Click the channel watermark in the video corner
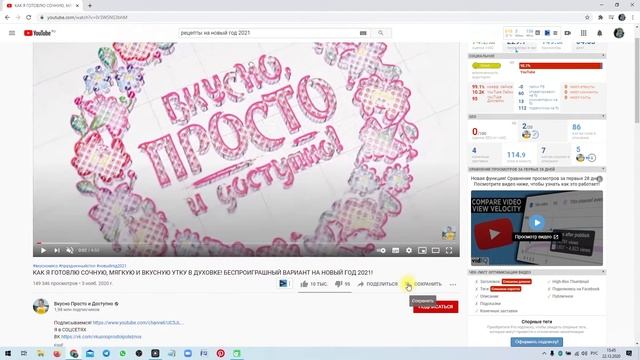 click(x=449, y=233)
